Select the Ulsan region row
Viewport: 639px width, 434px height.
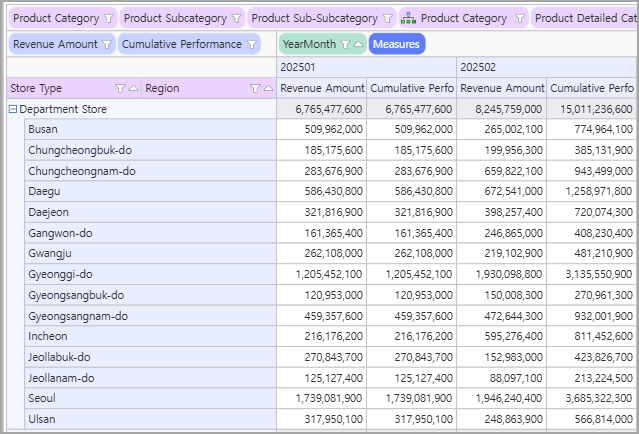(150, 419)
